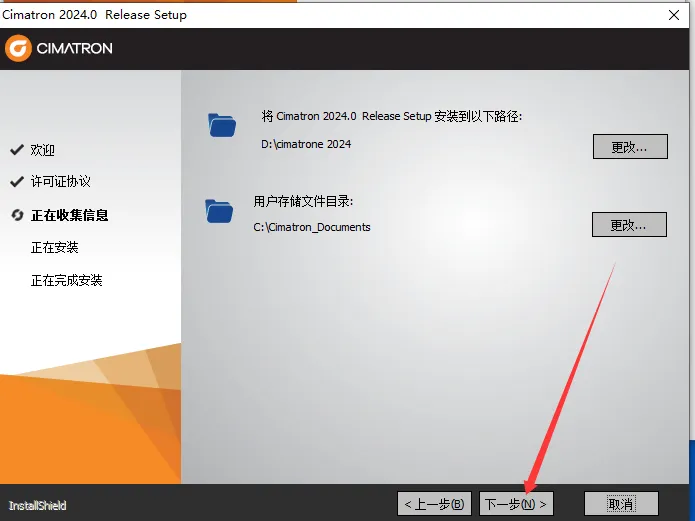The image size is (695, 521).
Task: Select the 许可证协议 step label
Action: coord(61,181)
